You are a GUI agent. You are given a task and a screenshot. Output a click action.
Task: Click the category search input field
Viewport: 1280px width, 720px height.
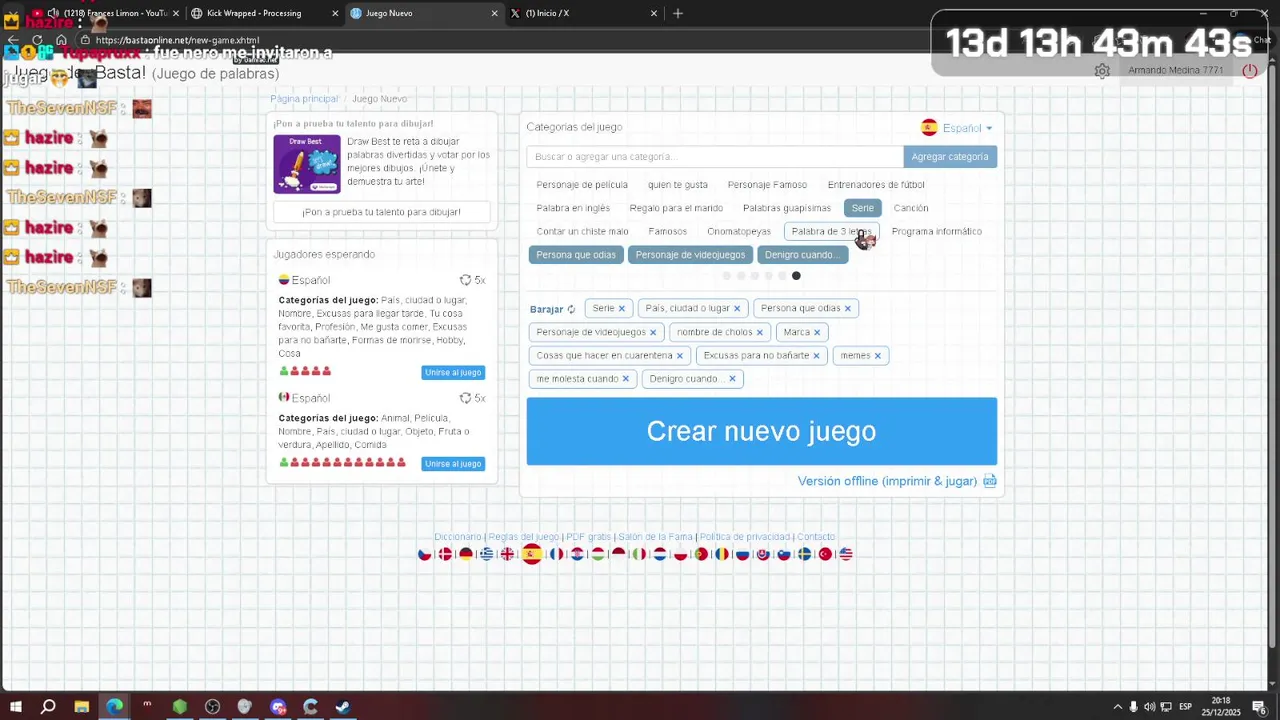point(715,157)
